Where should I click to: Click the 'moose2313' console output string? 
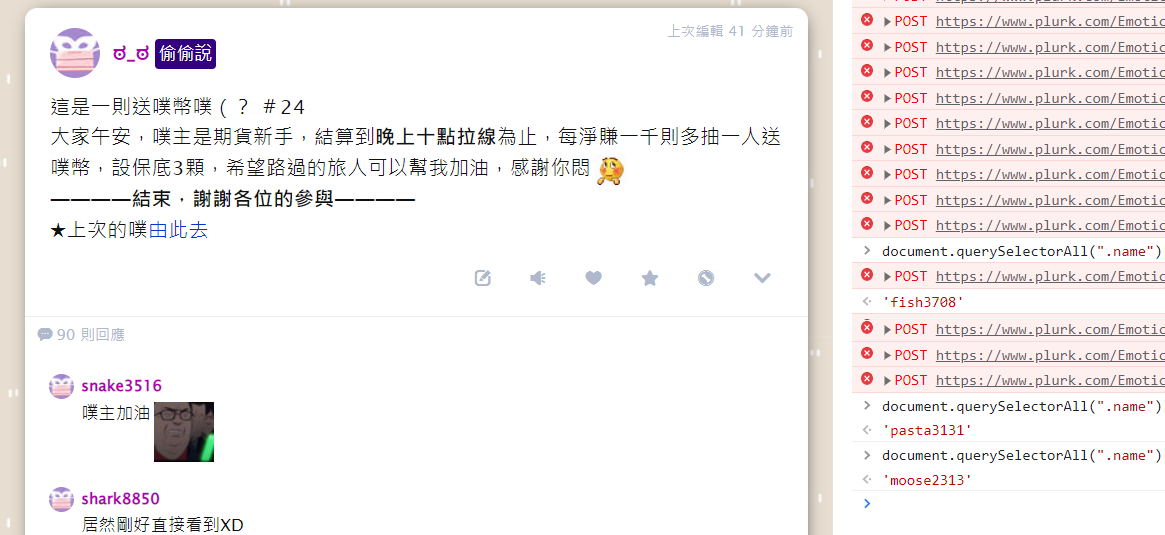(x=927, y=480)
